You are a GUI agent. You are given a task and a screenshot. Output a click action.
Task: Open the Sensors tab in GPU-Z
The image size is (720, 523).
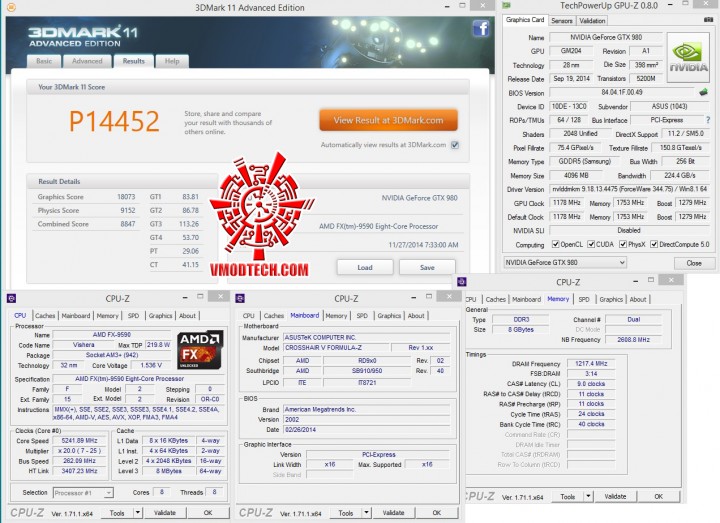click(562, 21)
